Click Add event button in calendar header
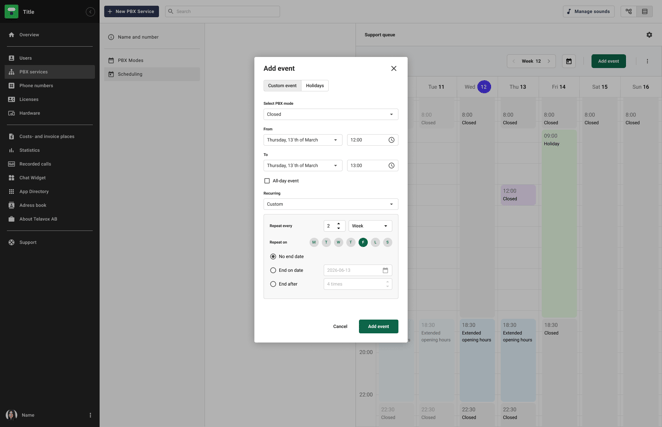The width and height of the screenshot is (662, 427). (608, 61)
